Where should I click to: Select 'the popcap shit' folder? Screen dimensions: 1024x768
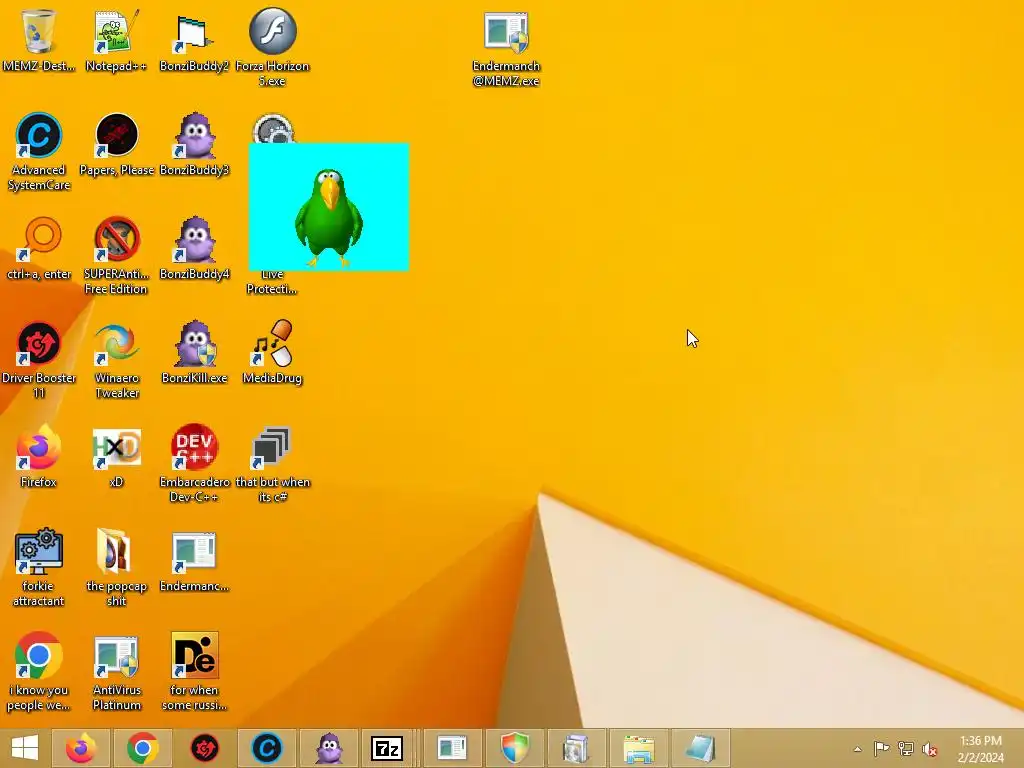[x=116, y=567]
